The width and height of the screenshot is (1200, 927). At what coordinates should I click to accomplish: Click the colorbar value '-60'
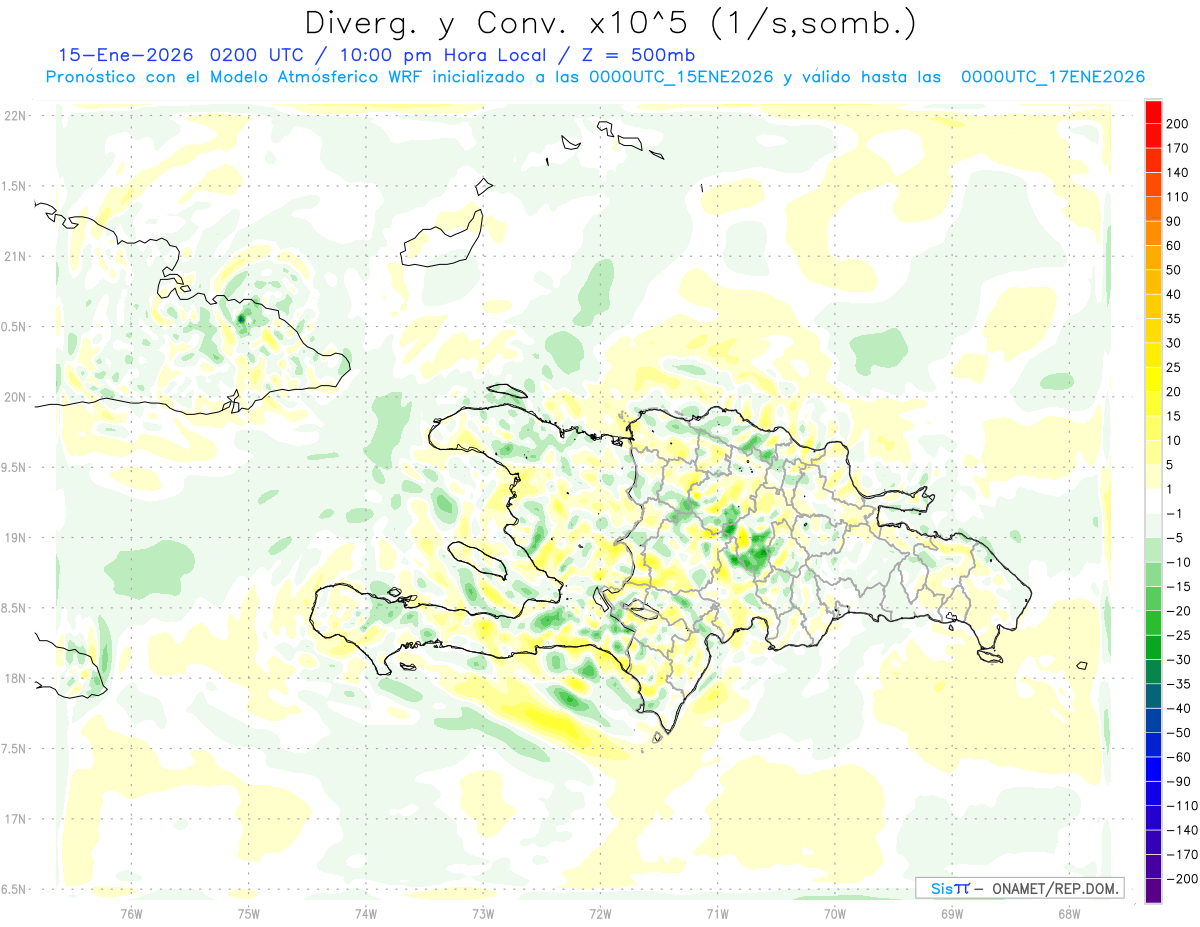coord(1181,757)
